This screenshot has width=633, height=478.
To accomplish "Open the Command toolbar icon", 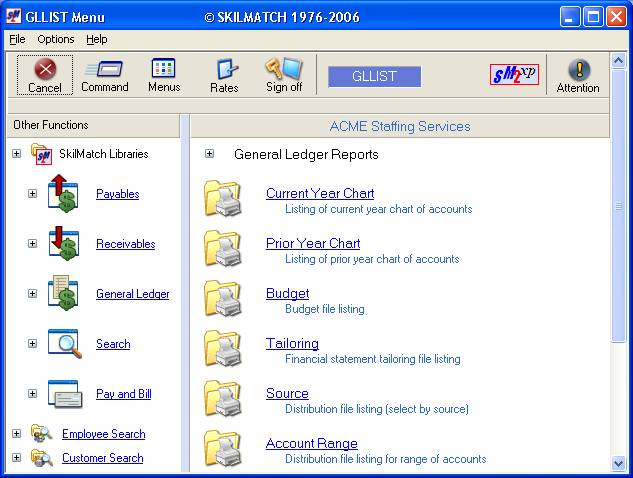I will (104, 69).
